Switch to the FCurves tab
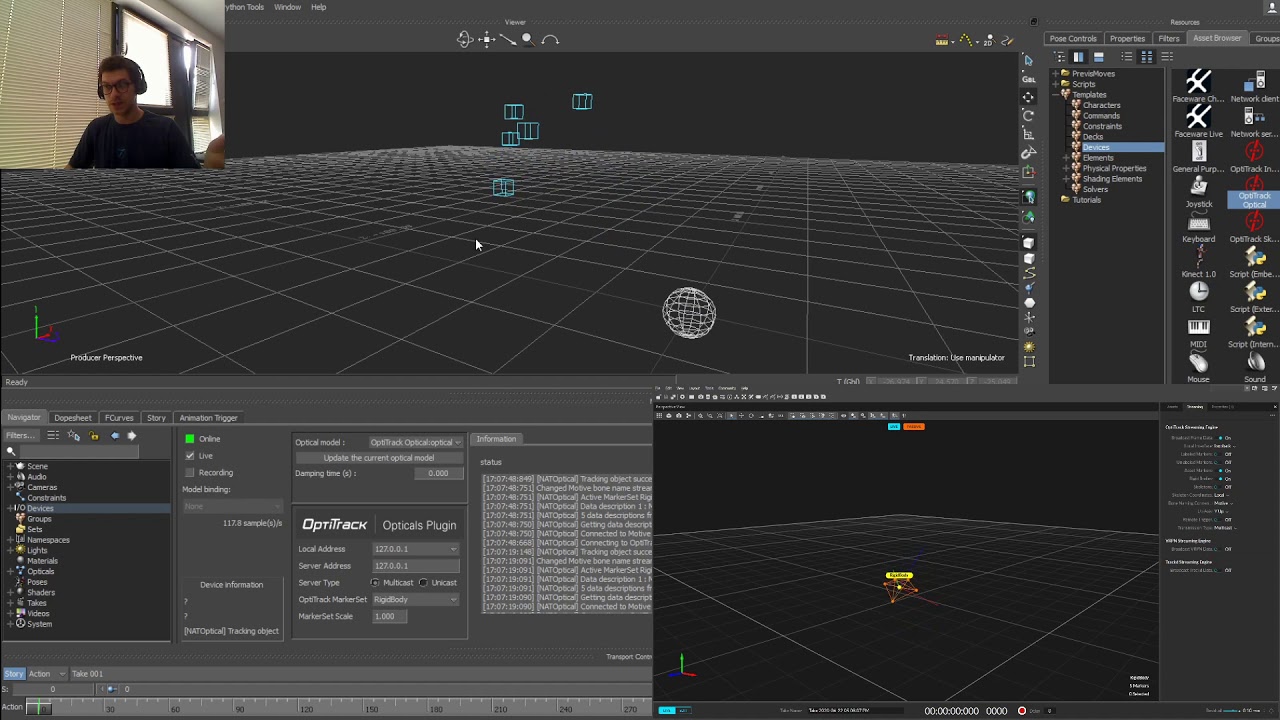This screenshot has width=1280, height=720. click(x=119, y=418)
